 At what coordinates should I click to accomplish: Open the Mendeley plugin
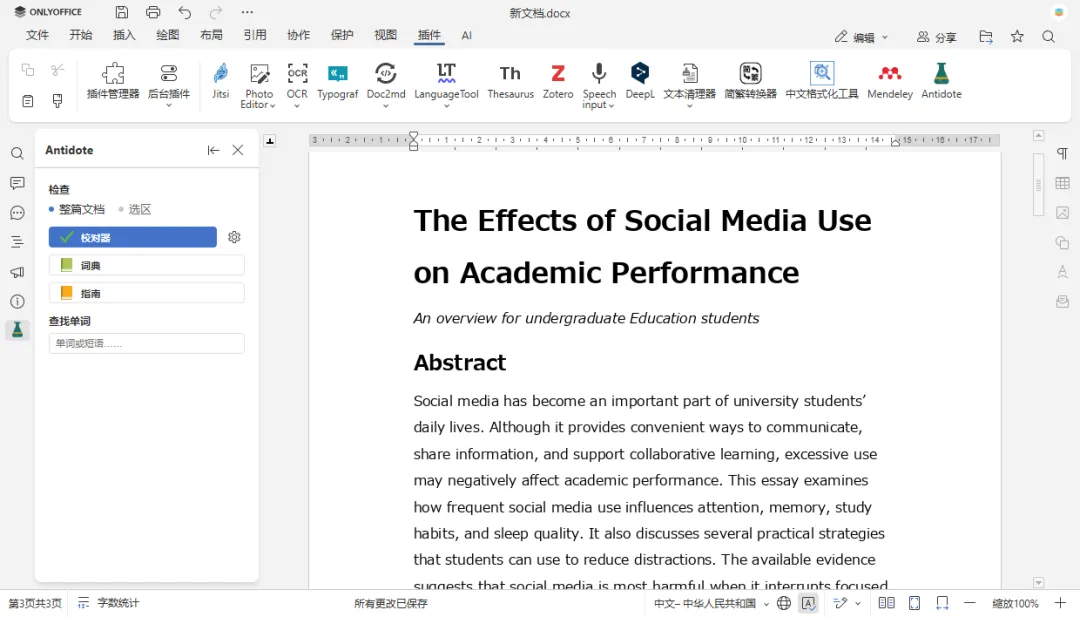click(890, 81)
